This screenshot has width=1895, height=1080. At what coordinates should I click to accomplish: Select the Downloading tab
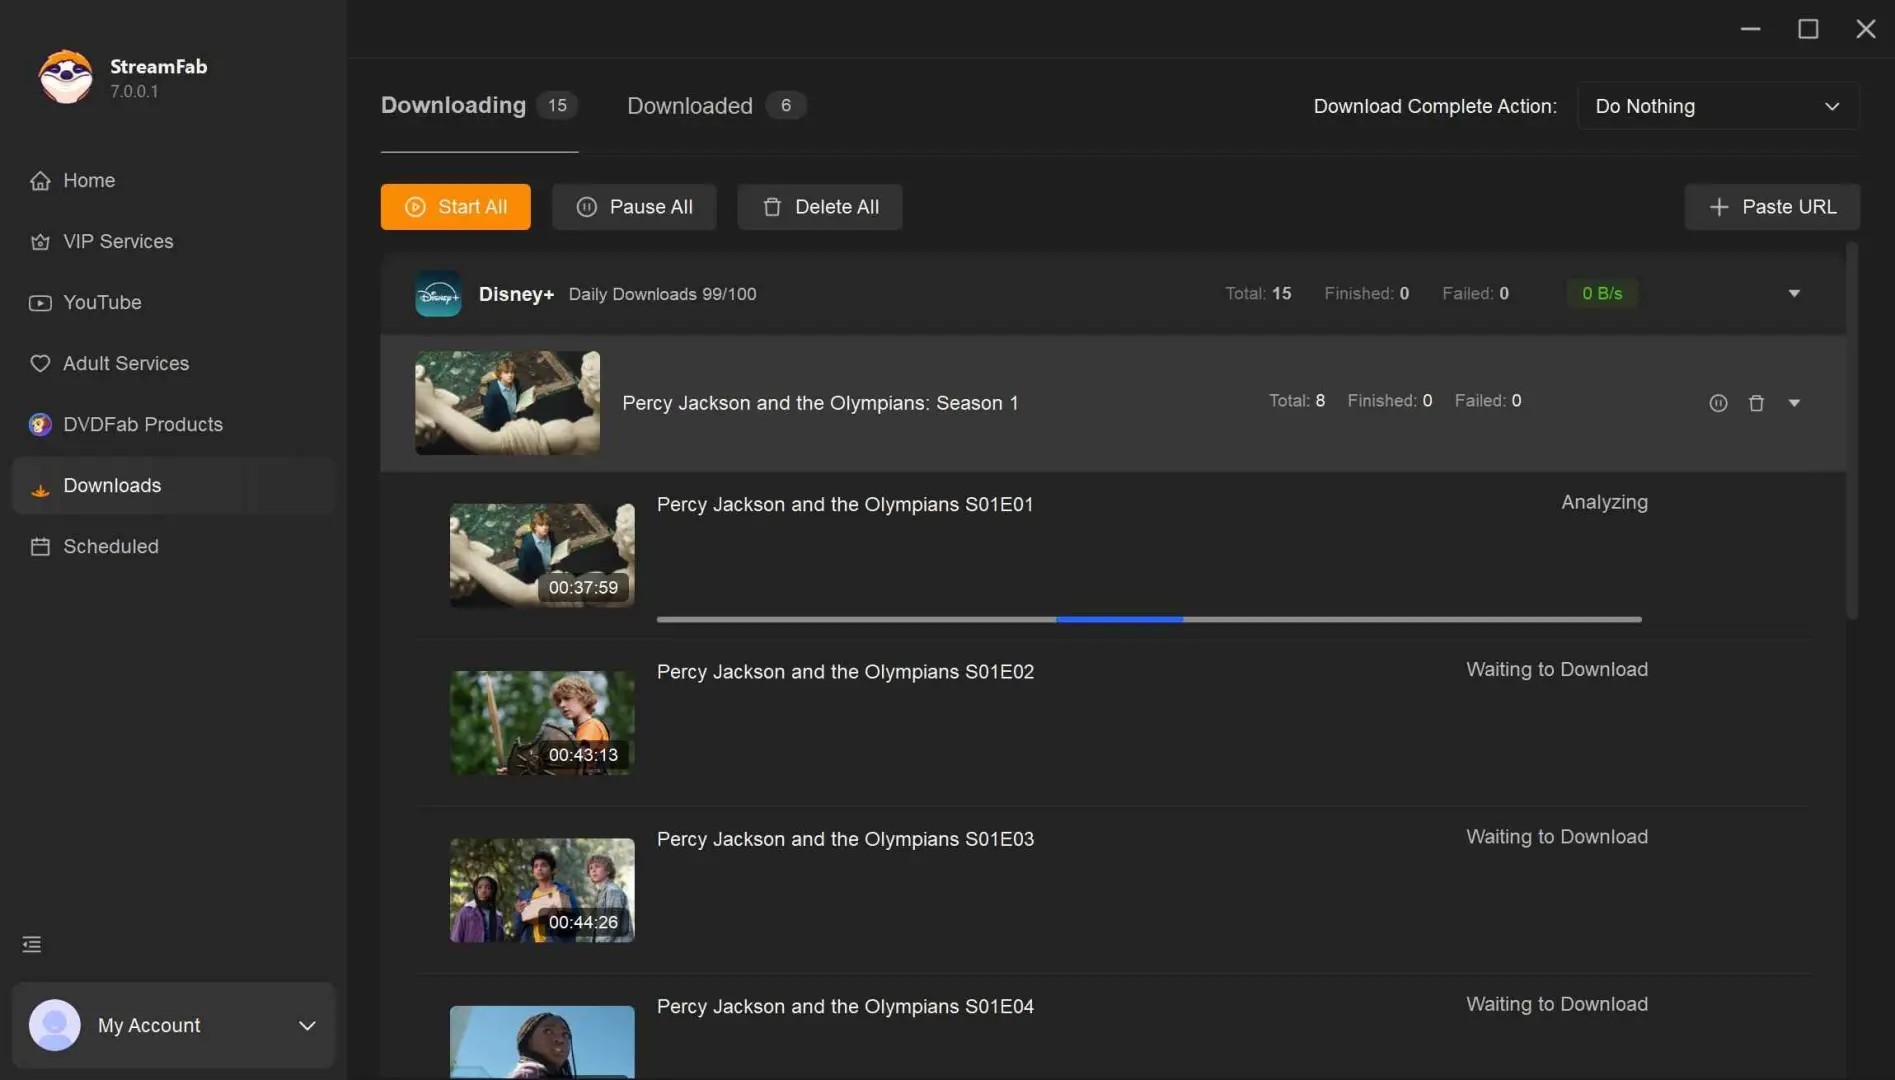coord(452,105)
